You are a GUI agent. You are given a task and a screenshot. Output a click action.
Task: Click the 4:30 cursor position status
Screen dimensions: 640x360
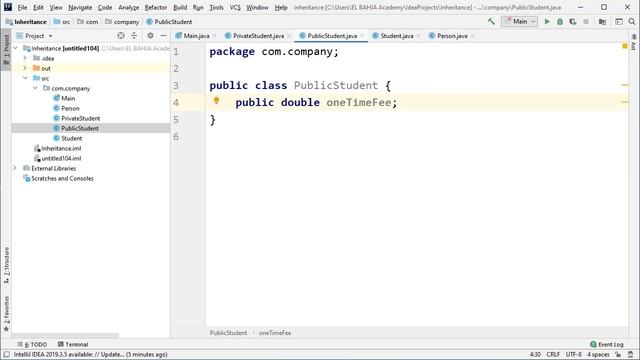[x=535, y=354]
